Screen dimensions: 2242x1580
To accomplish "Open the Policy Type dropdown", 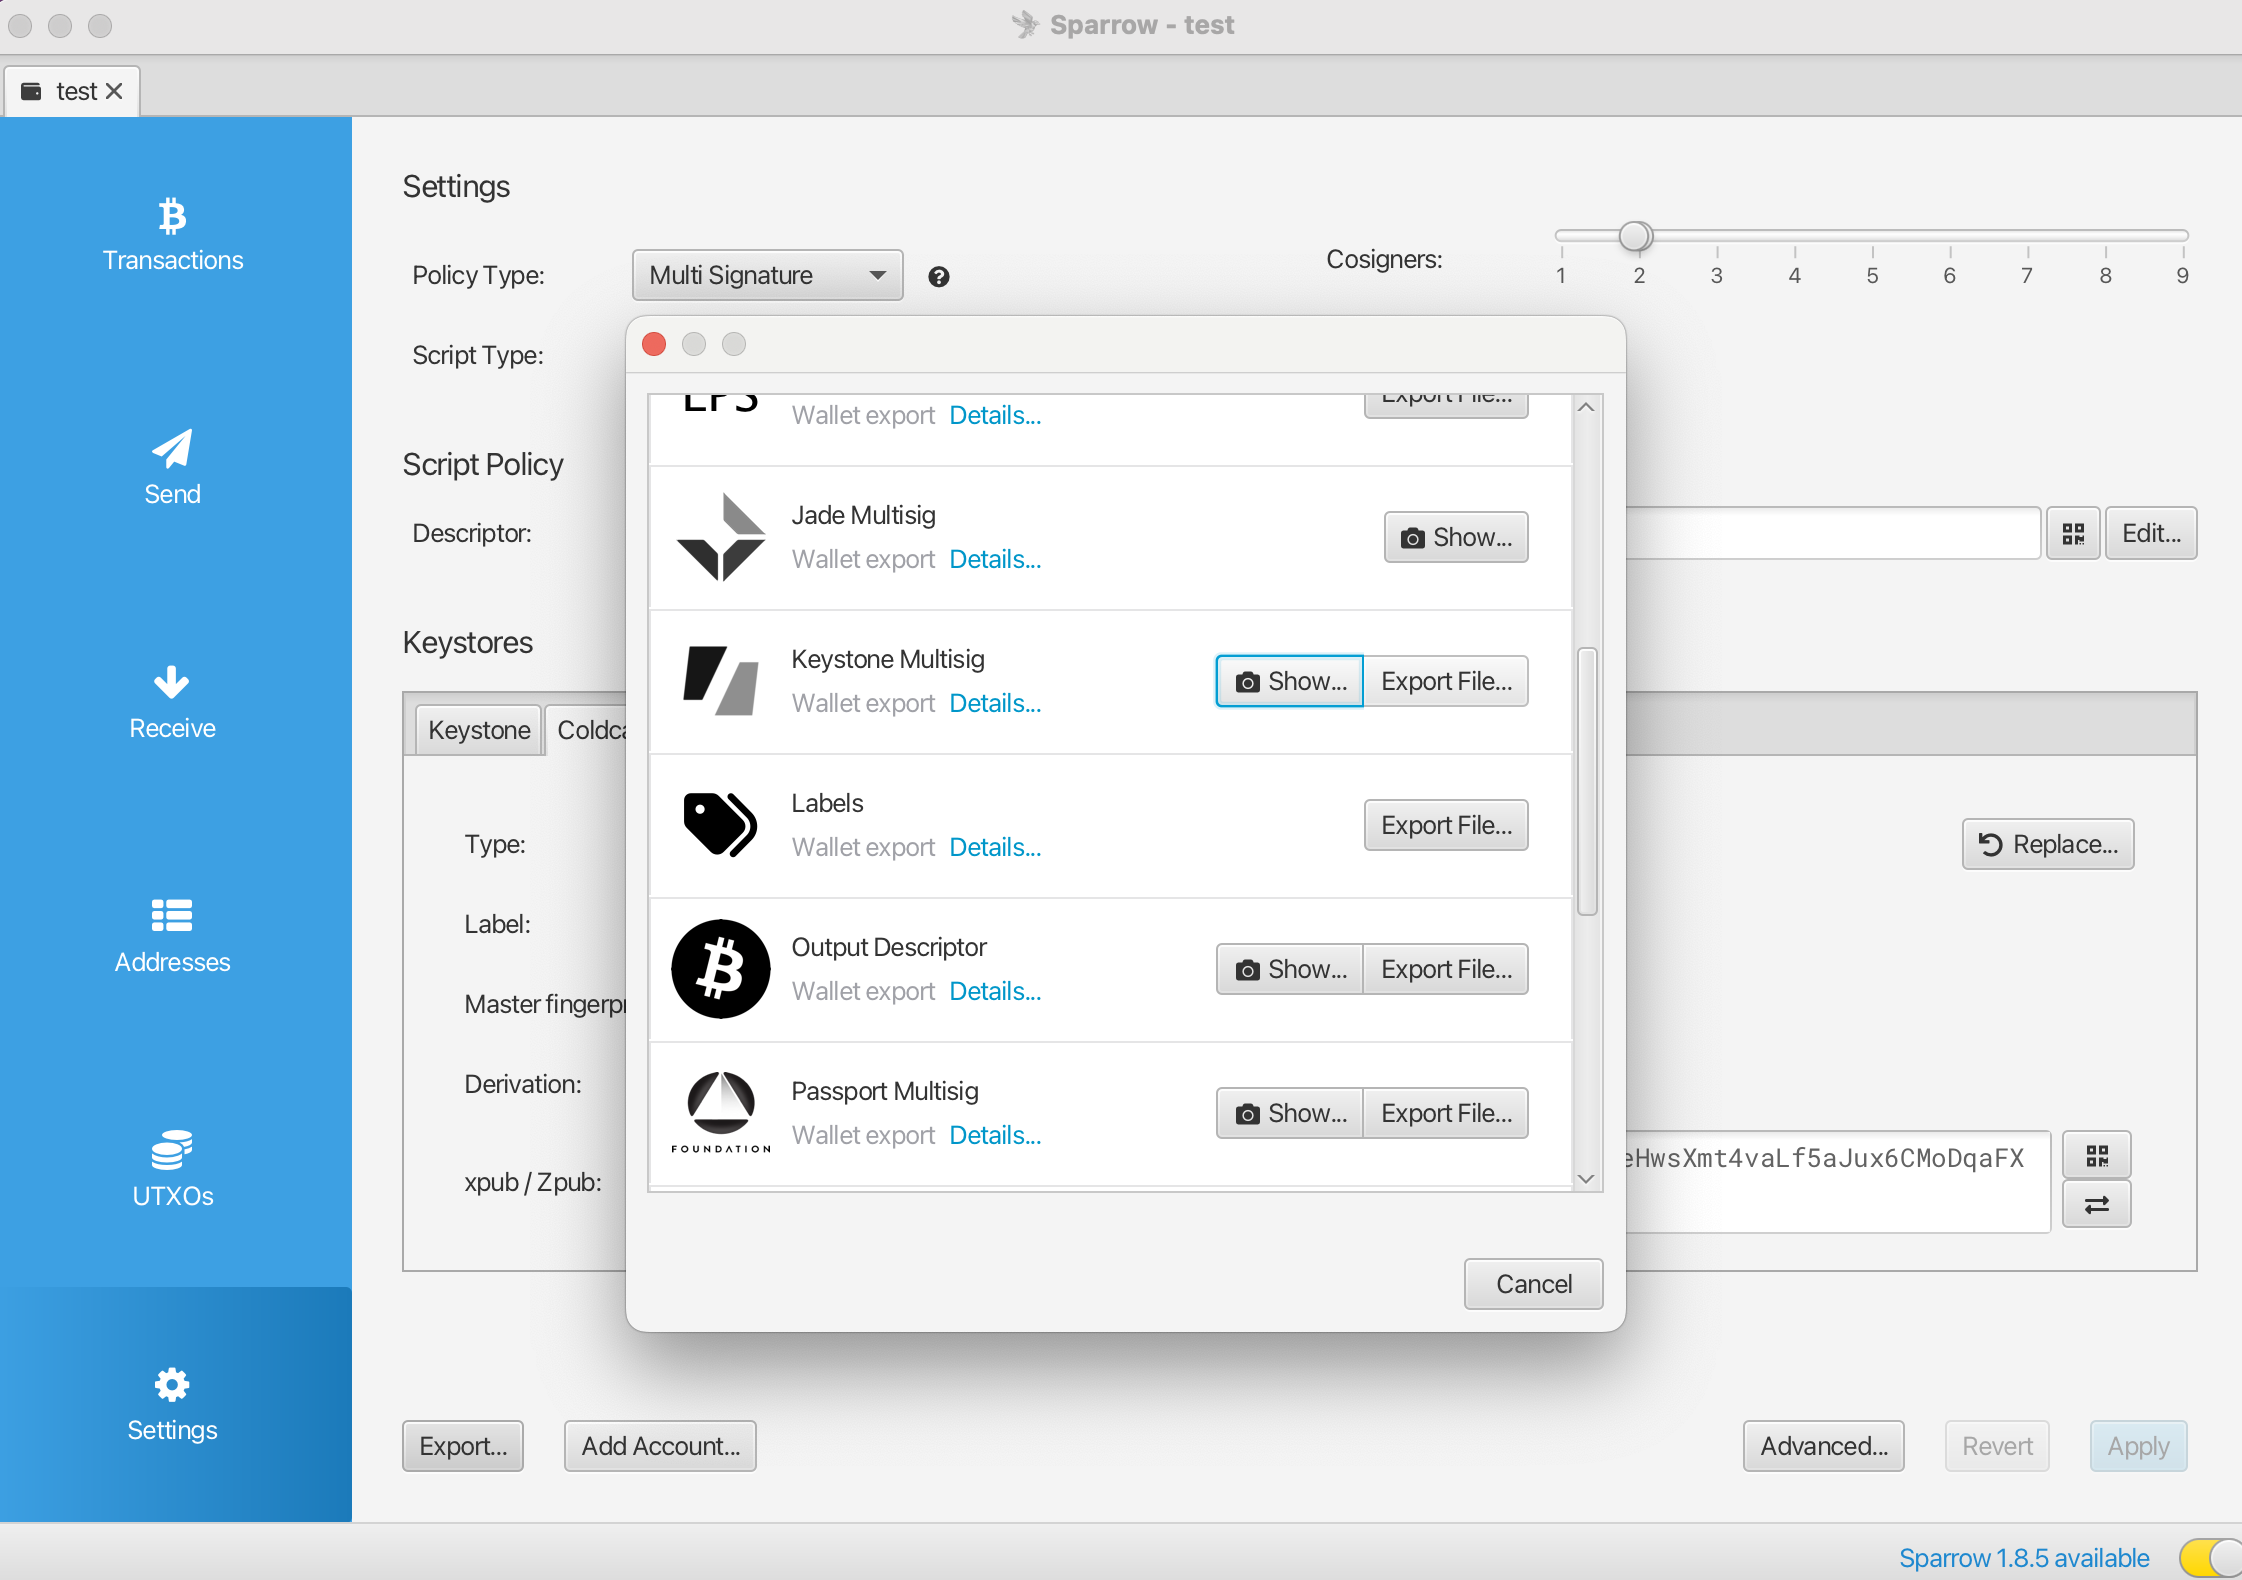I will click(767, 276).
